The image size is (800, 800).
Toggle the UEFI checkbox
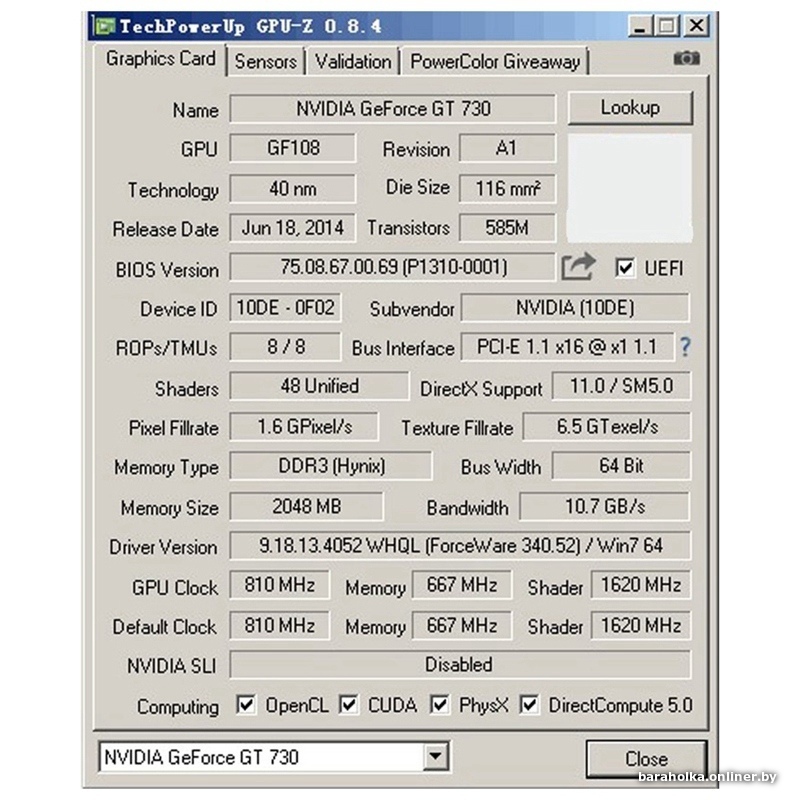[x=626, y=267]
